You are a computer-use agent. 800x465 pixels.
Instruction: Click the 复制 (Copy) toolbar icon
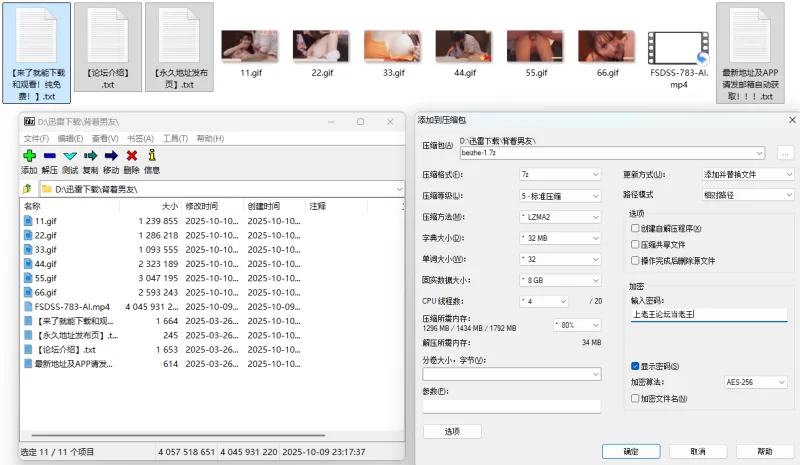[90, 156]
